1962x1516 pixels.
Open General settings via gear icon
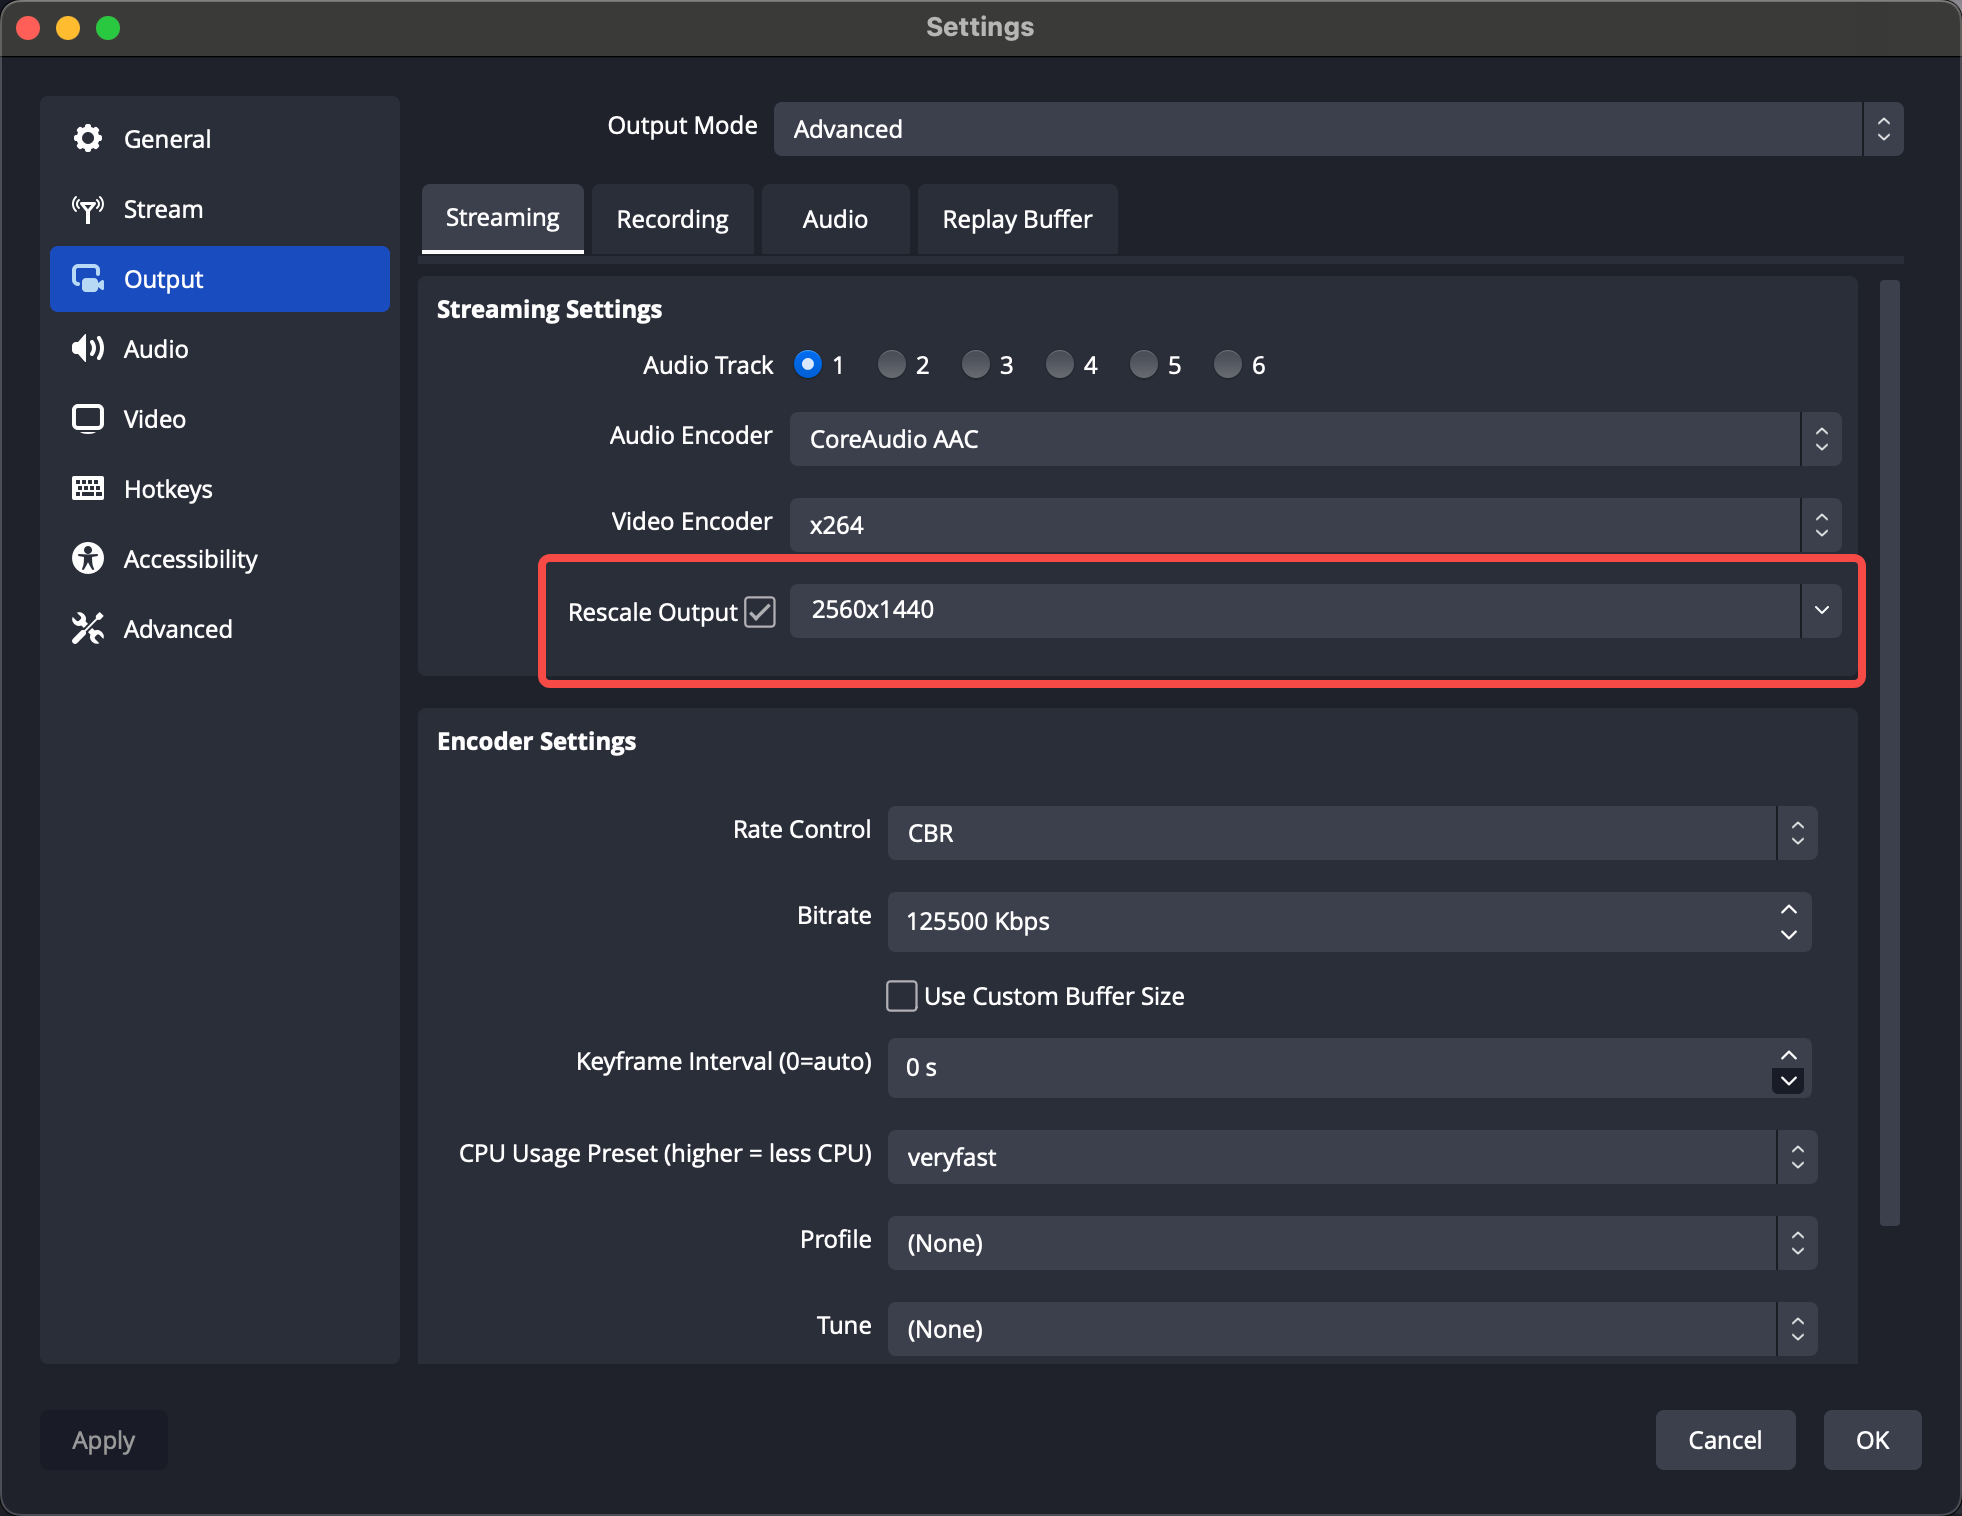[88, 138]
